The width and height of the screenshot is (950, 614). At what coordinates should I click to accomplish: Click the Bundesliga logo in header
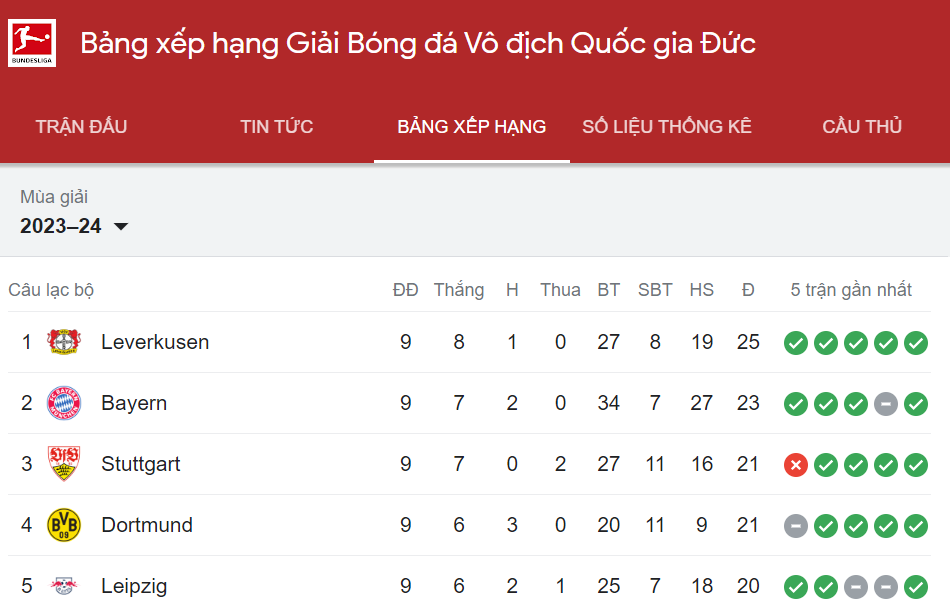pos(32,43)
